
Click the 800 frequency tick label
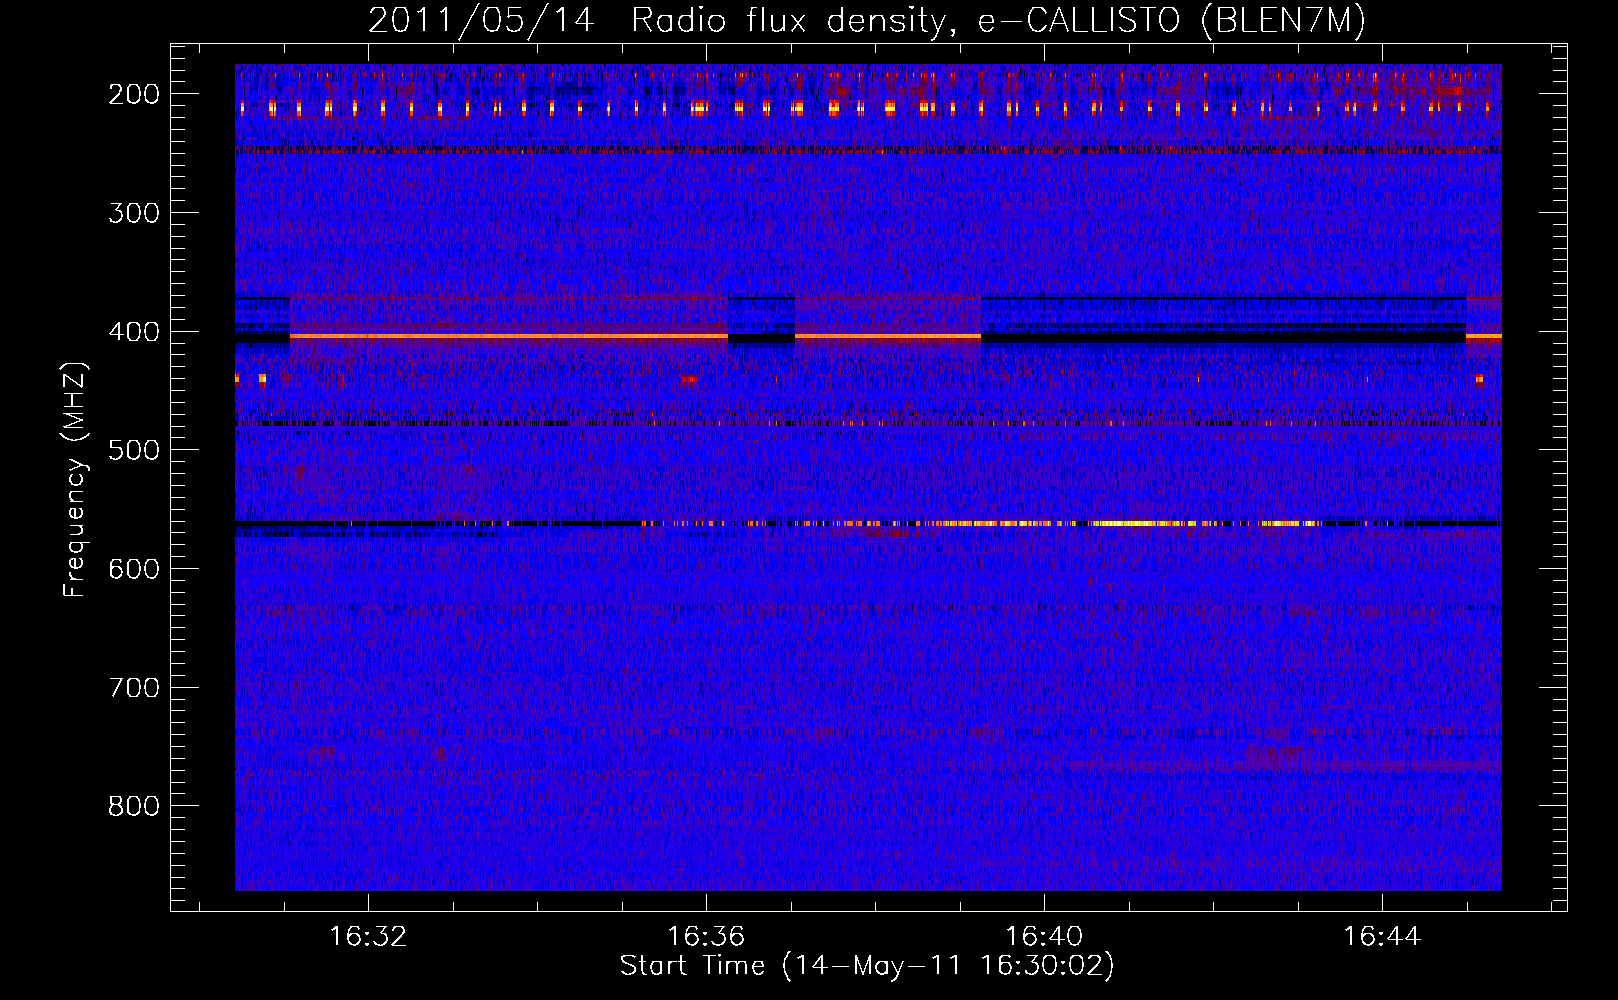click(x=134, y=806)
